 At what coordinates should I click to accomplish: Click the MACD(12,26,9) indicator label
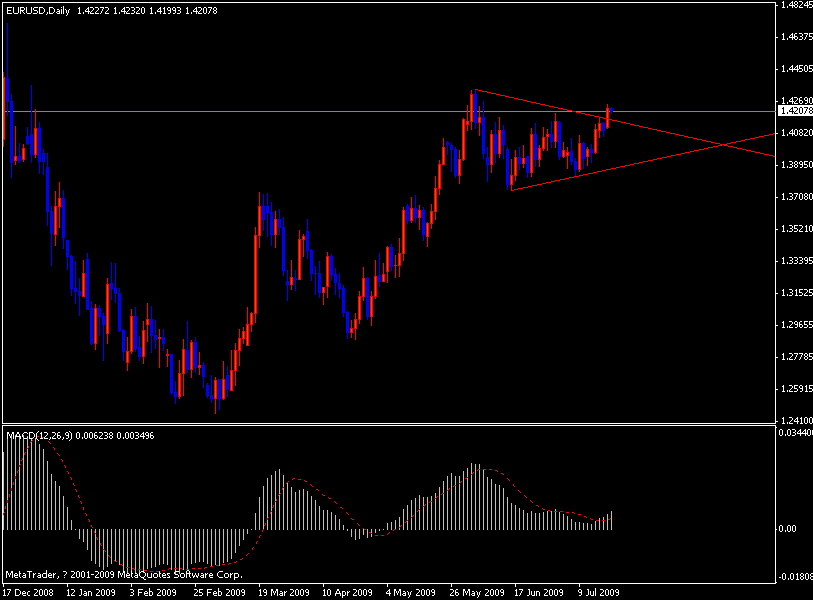click(39, 436)
